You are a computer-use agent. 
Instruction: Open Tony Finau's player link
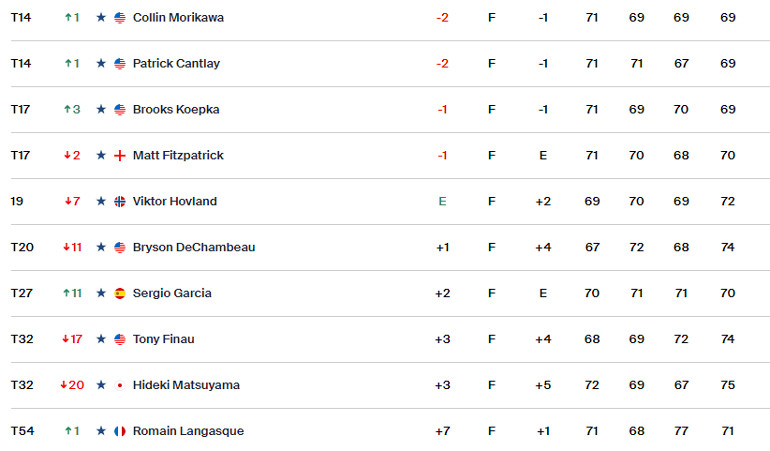click(164, 339)
